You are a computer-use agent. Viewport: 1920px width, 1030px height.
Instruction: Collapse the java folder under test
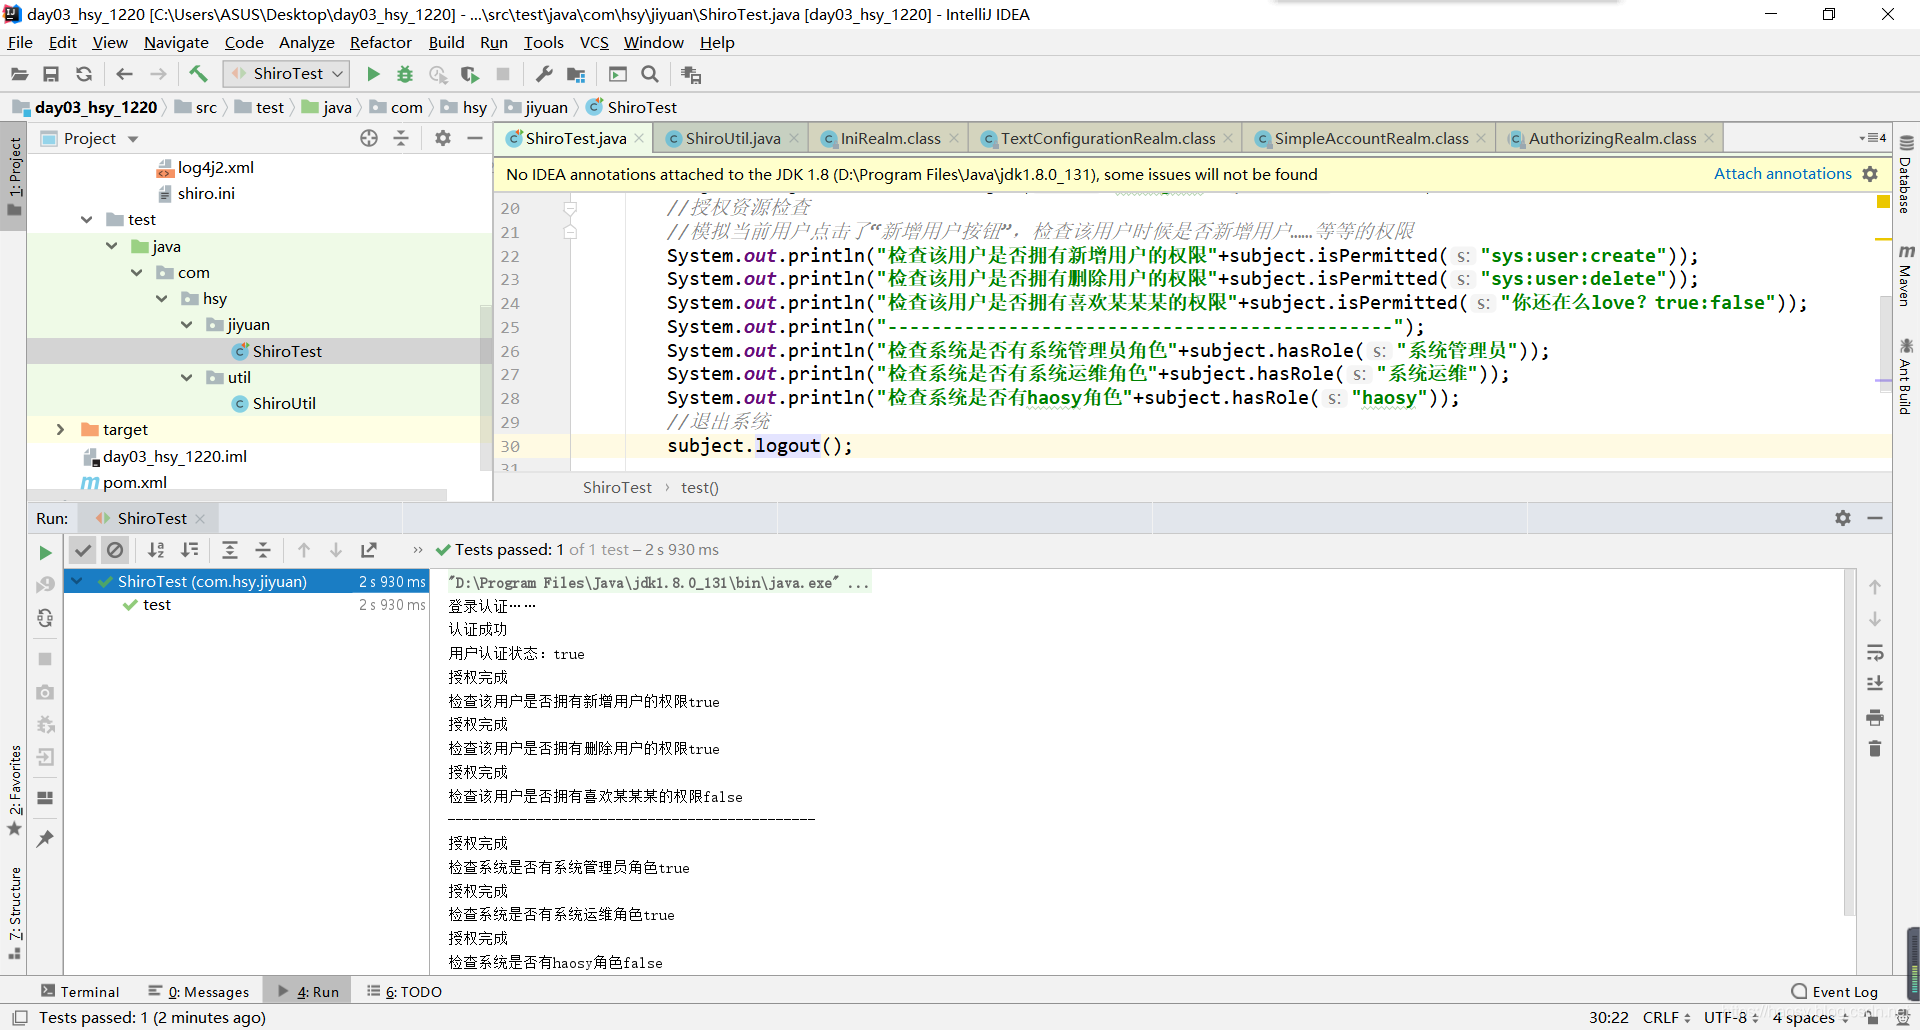111,246
